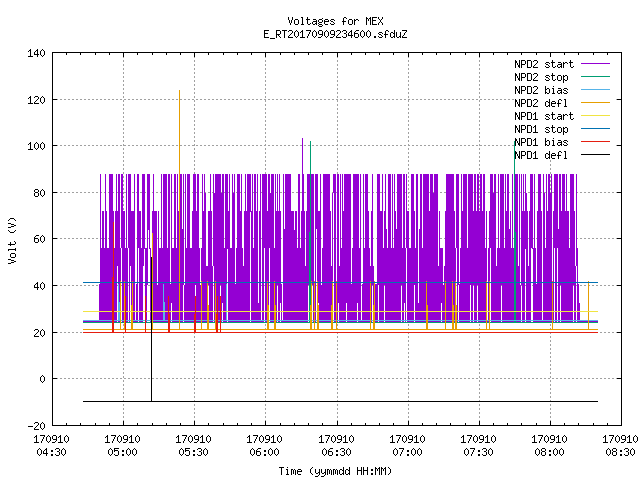Click the -20 value on the Y axis
Screen dimensions: 640x480
click(36, 426)
